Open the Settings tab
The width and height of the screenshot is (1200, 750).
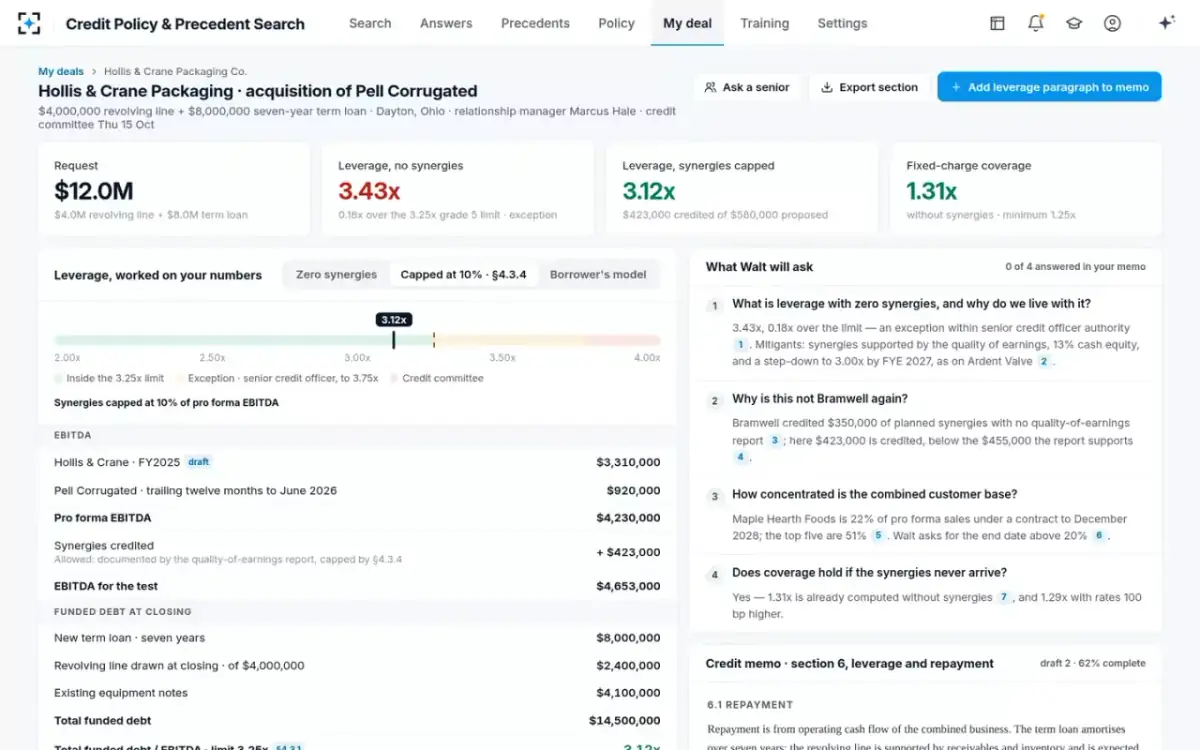pos(842,23)
